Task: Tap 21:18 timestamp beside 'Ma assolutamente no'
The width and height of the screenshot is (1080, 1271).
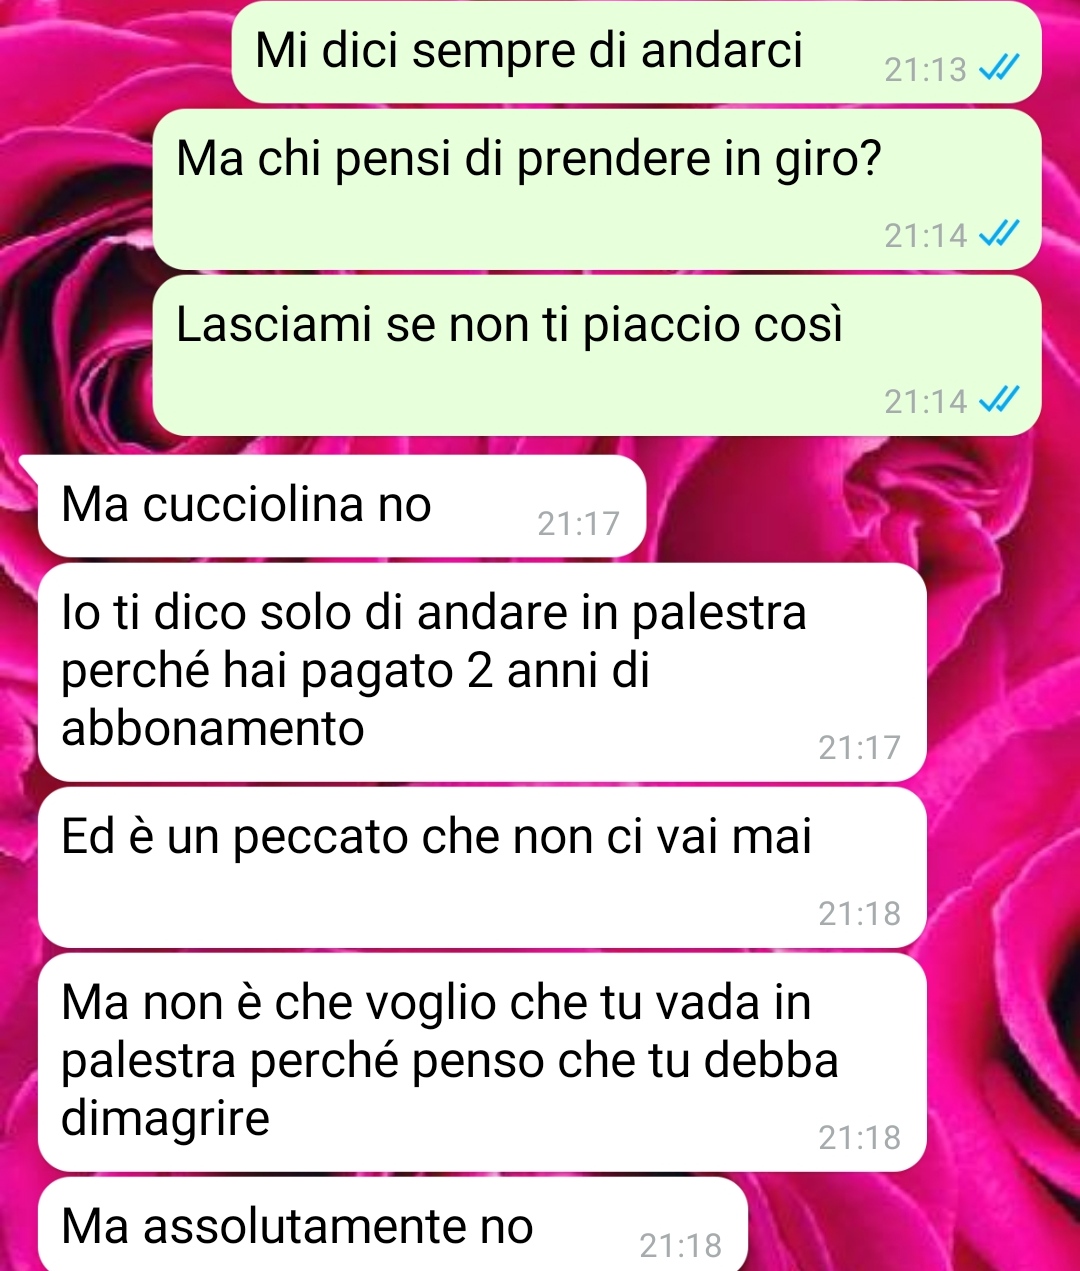Action: [680, 1246]
